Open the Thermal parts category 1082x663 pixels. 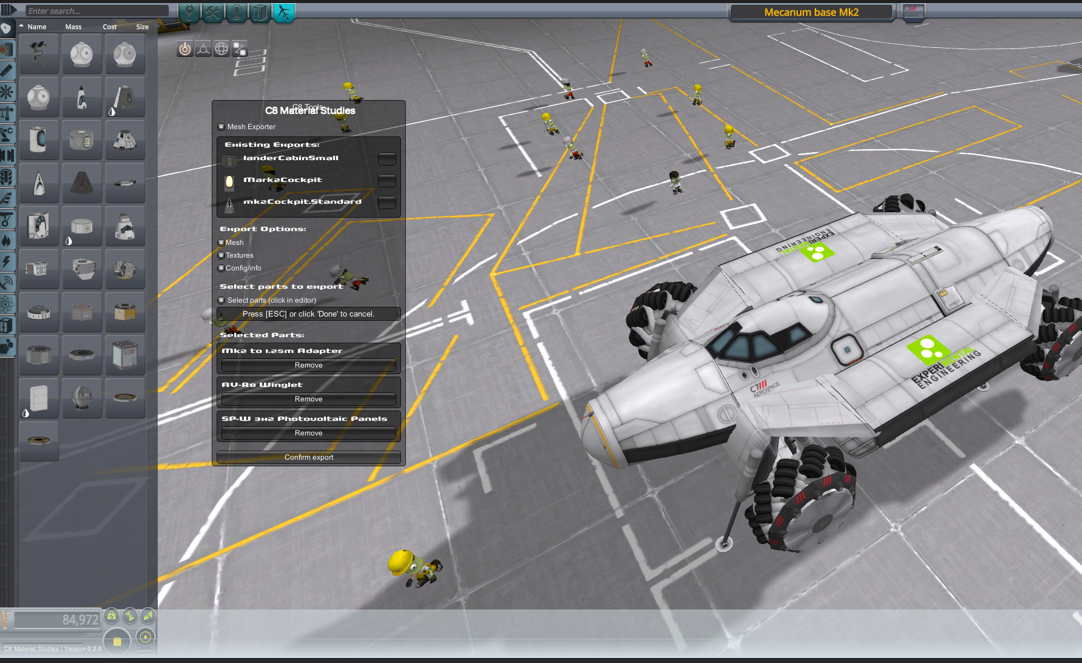coord(7,241)
